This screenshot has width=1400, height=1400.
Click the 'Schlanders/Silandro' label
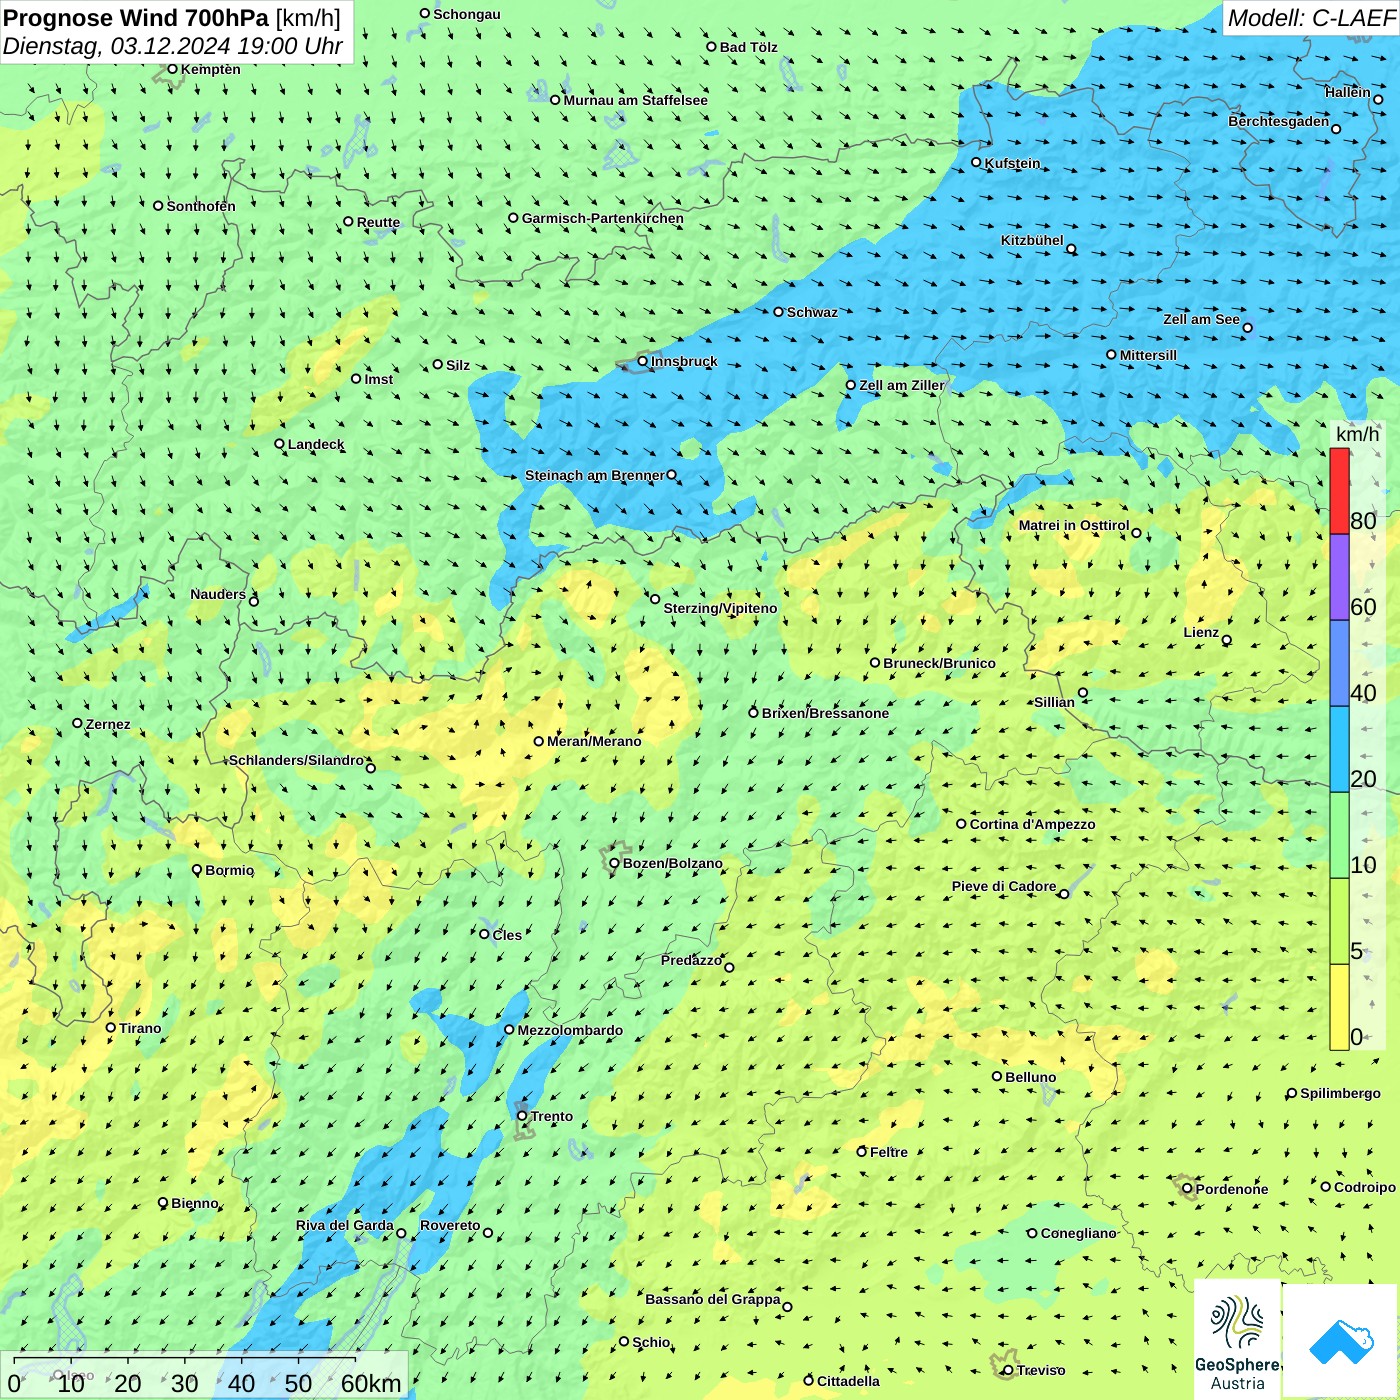(x=296, y=760)
